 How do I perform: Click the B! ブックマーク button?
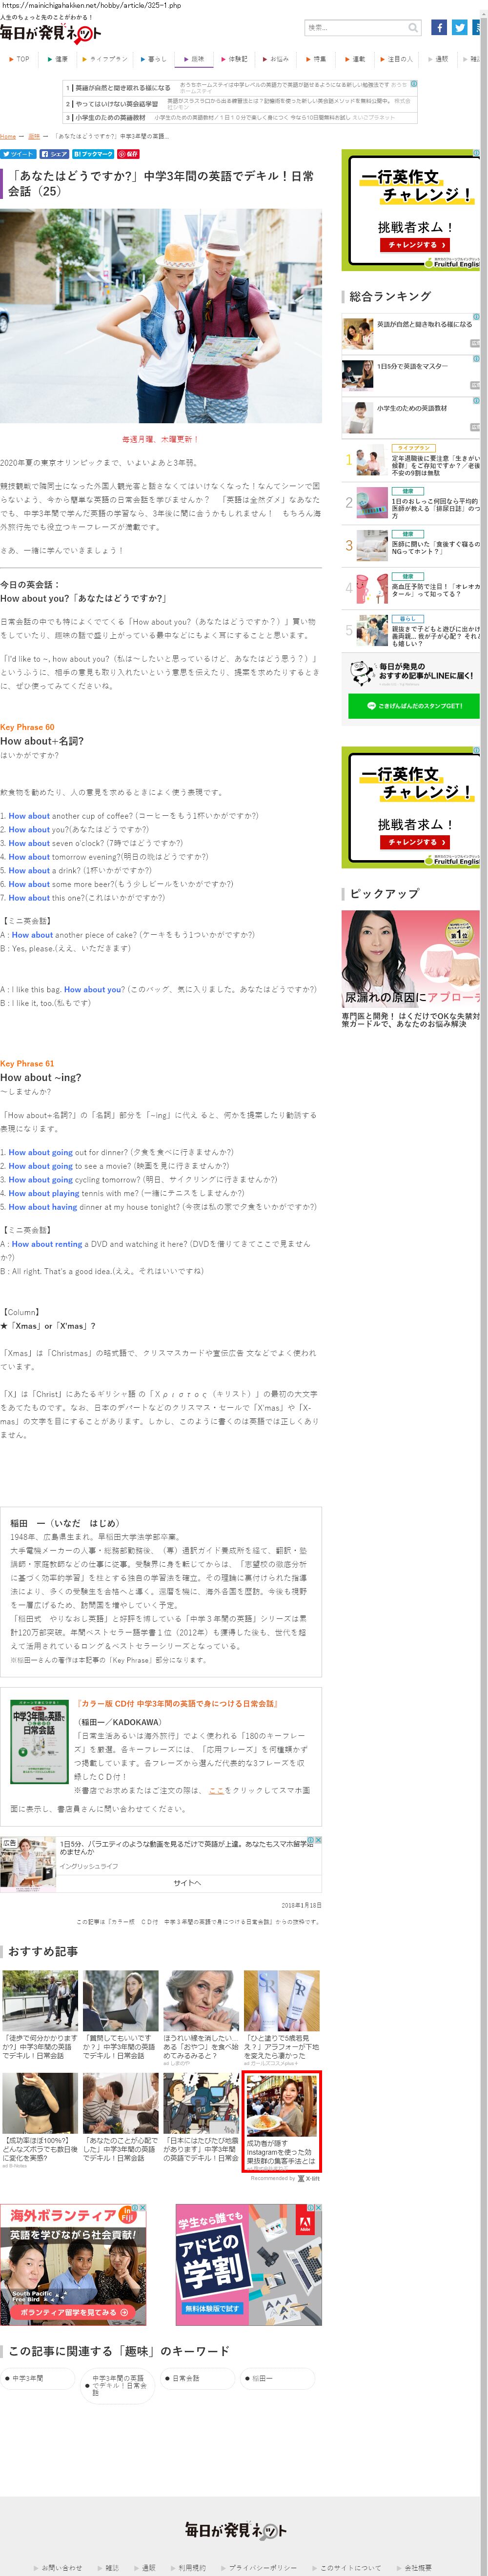pos(93,154)
